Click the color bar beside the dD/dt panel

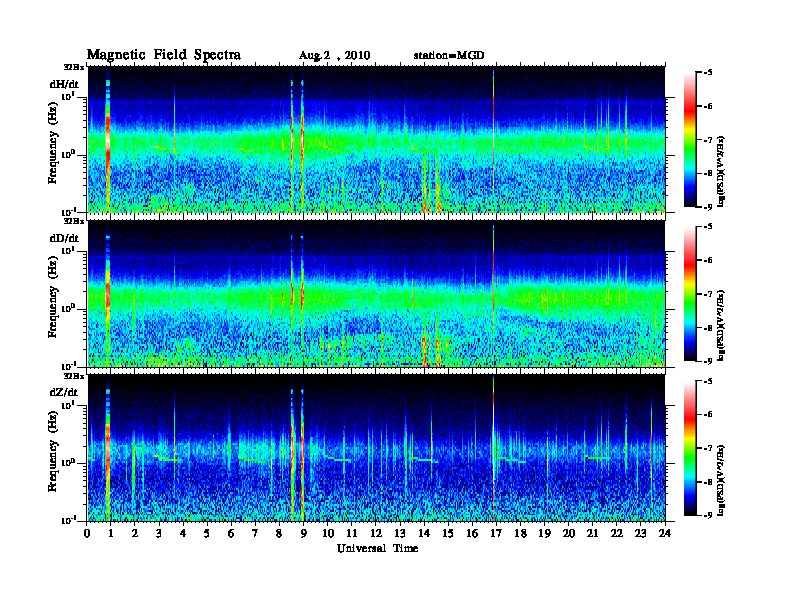690,294
